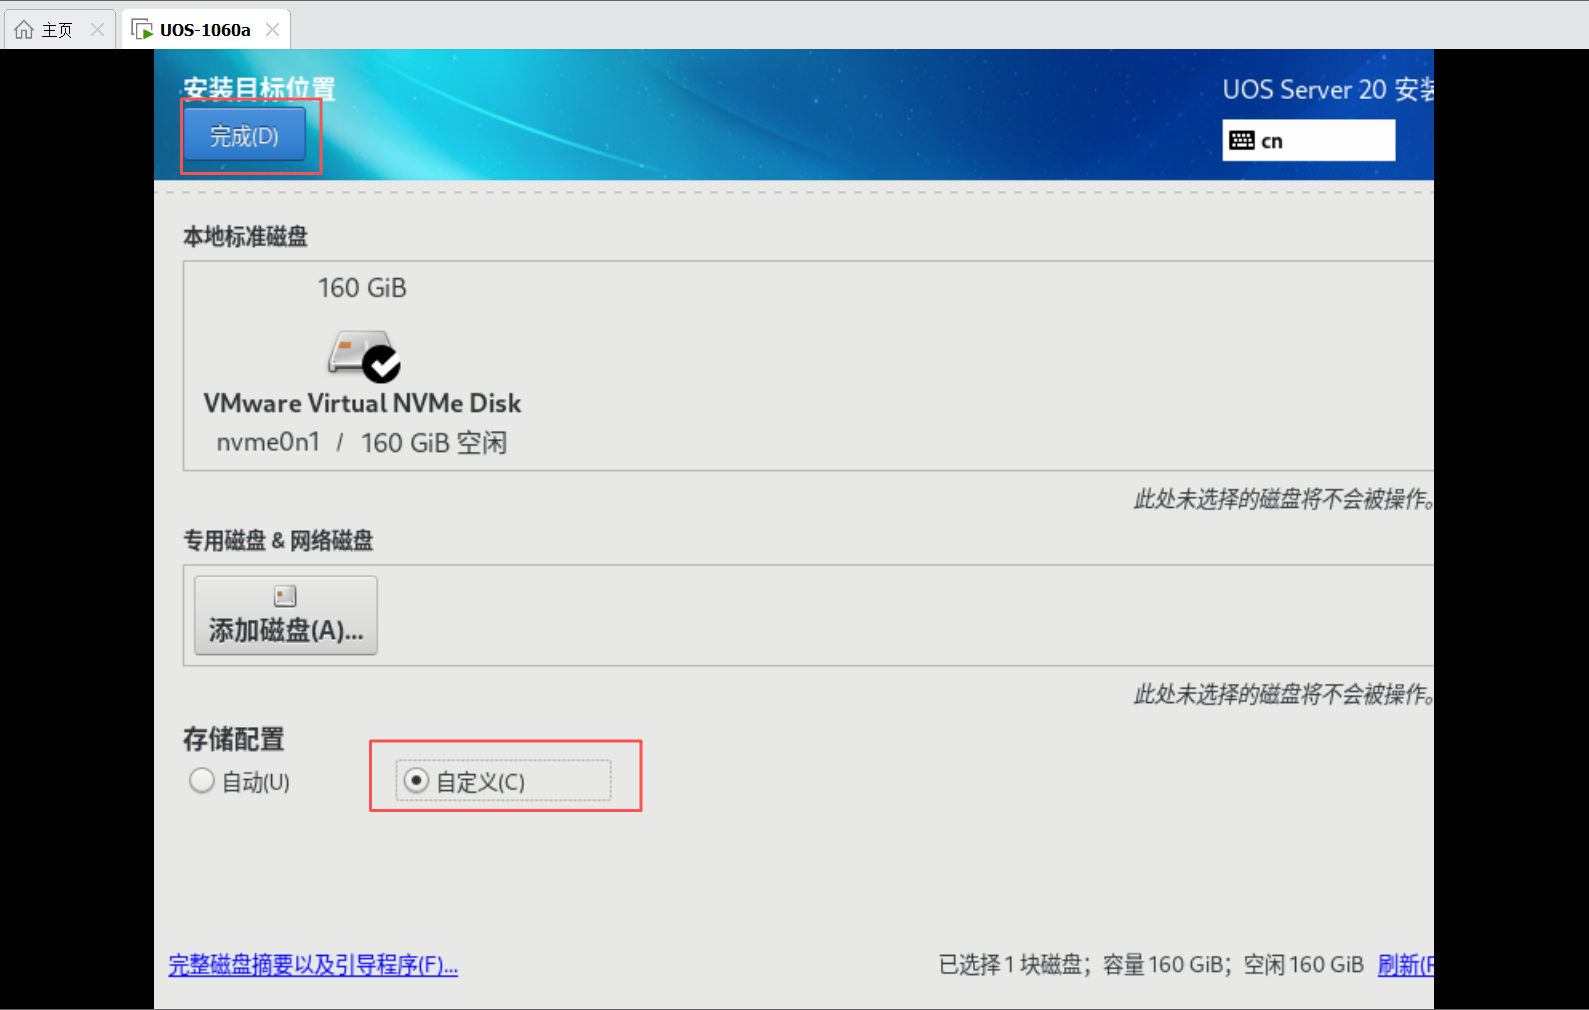Click the 完成(D) done button
Screen dimensions: 1589x1010
[x=244, y=135]
